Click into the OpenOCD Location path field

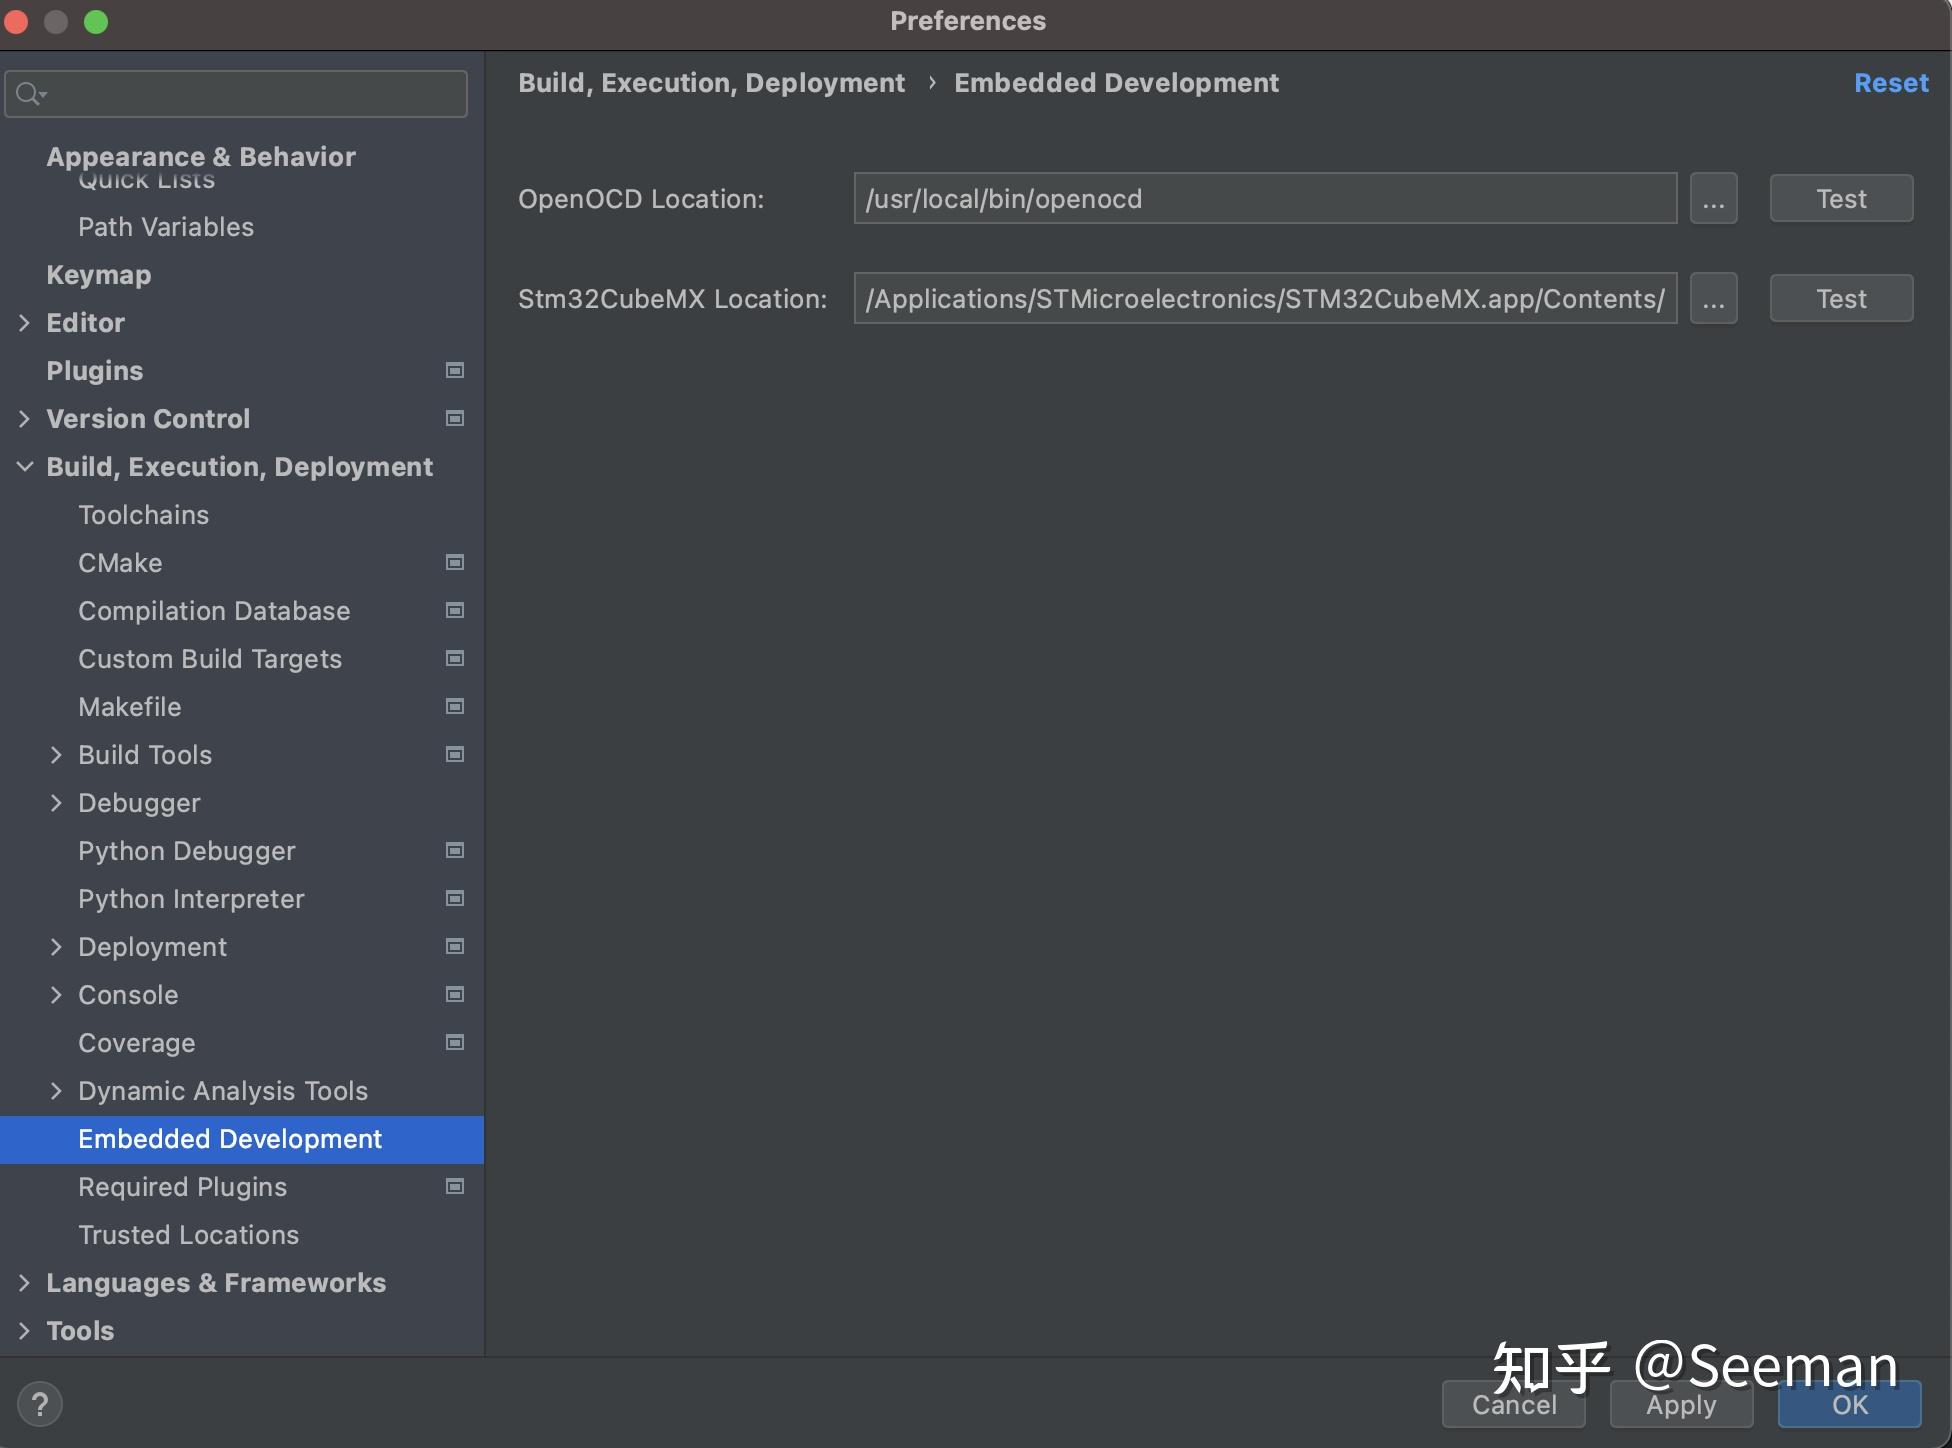click(1264, 199)
